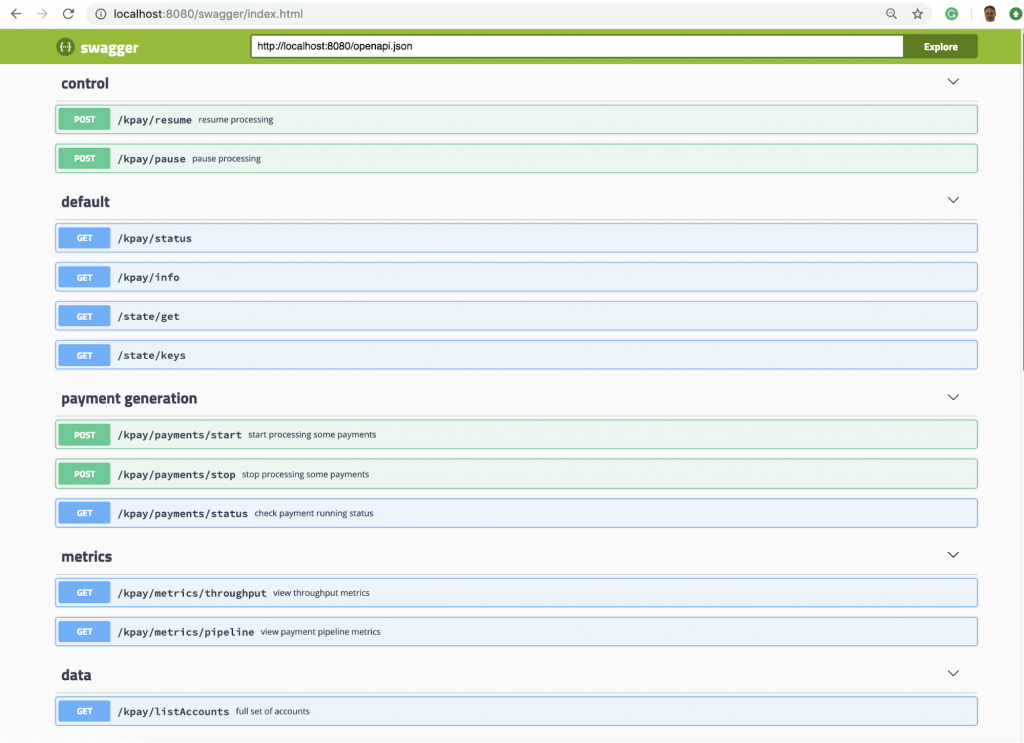Click the POST badge for /kpay/payments/start

click(84, 435)
